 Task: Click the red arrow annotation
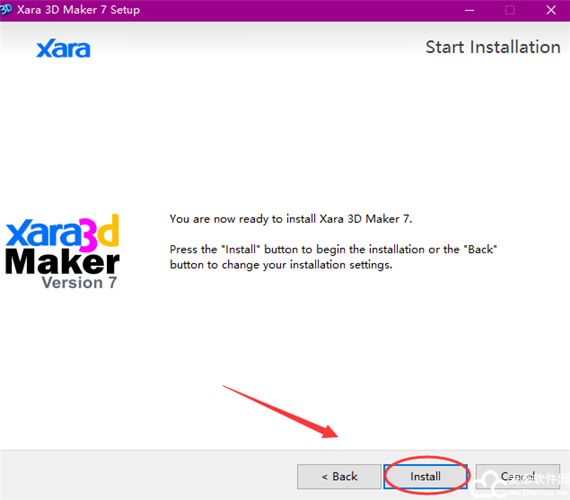pos(280,411)
